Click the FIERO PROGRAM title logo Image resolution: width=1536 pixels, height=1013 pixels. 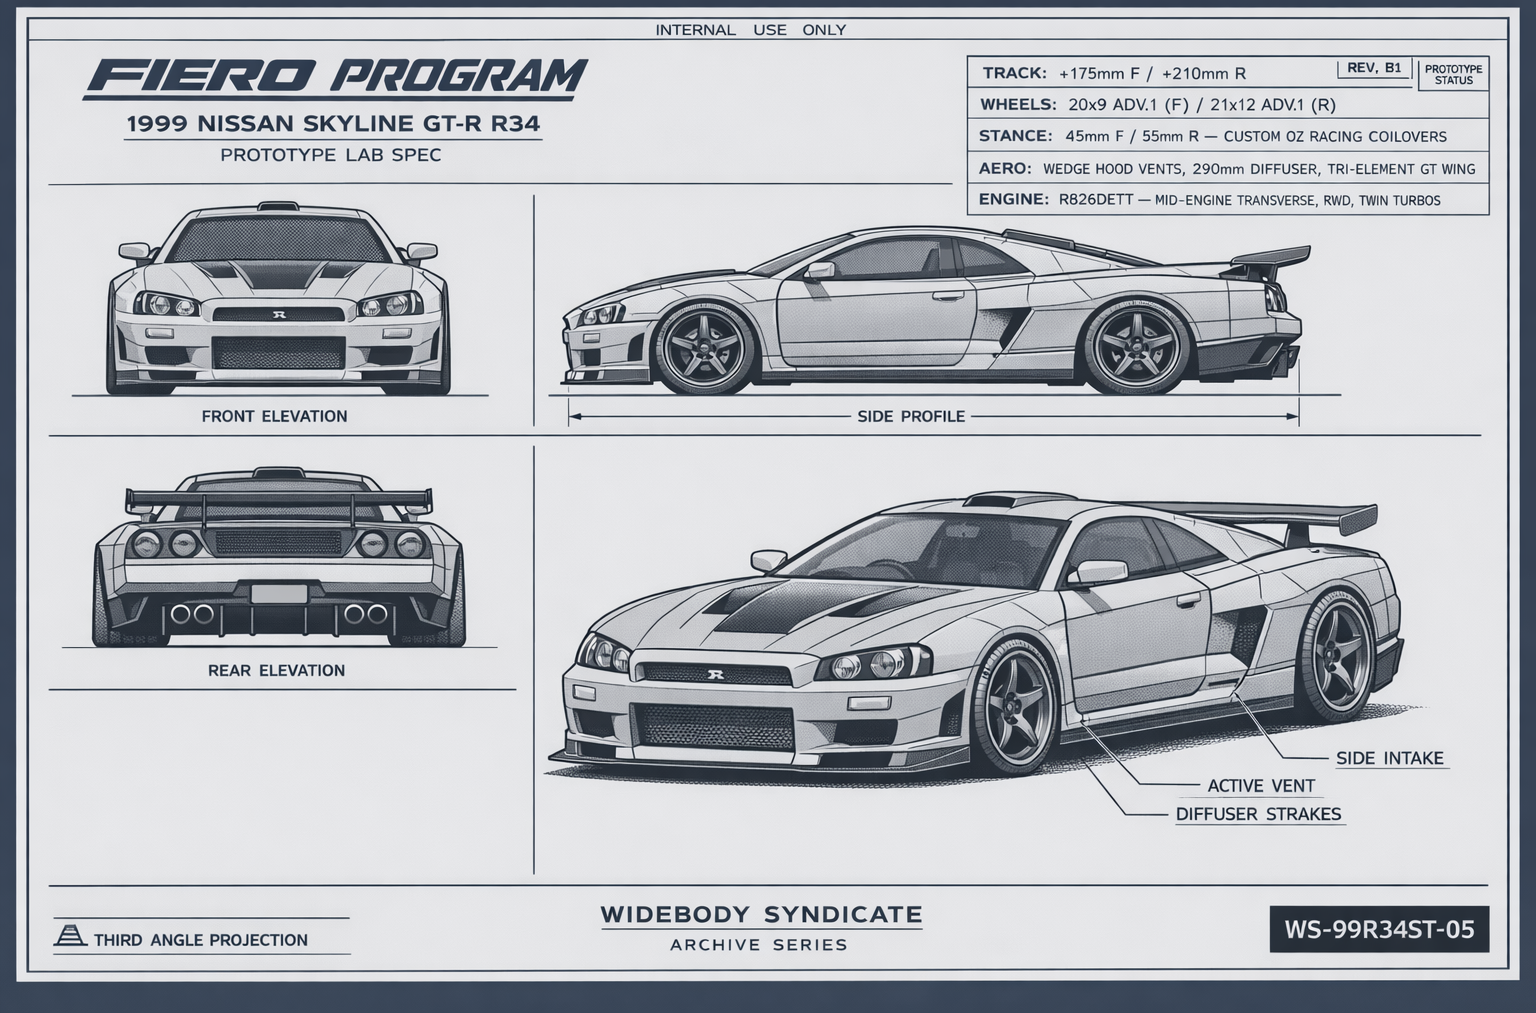coord(335,78)
